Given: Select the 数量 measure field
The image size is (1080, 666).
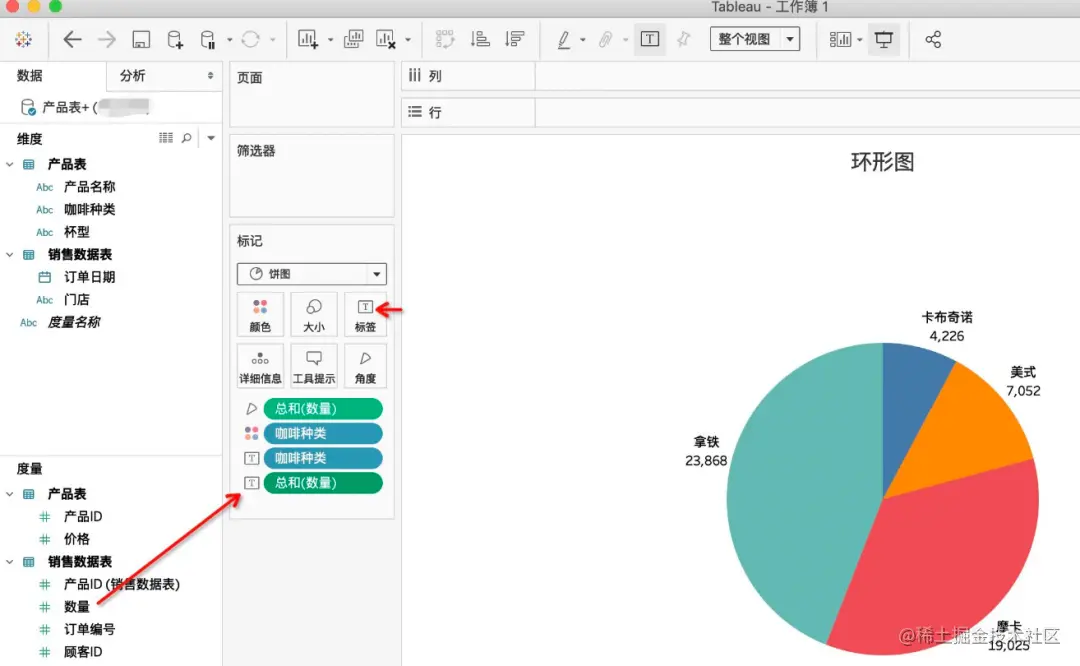Looking at the screenshot, I should click(76, 607).
